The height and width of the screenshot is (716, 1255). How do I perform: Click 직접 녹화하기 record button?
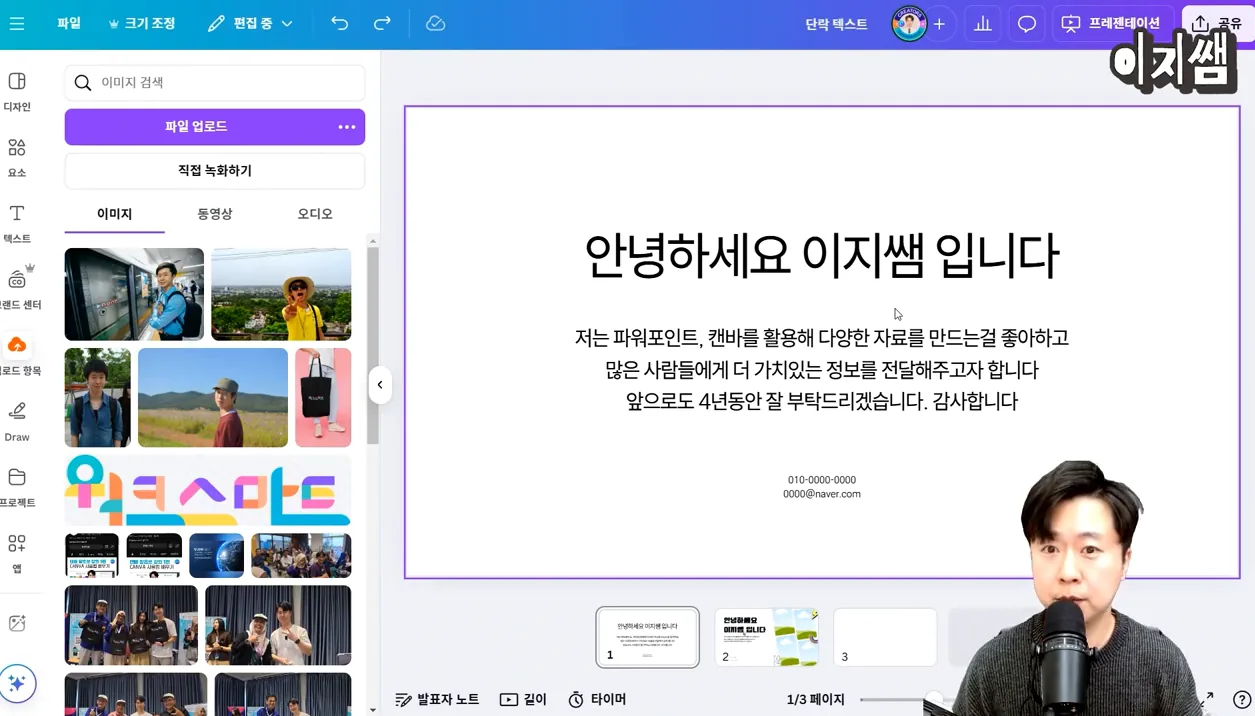click(x=215, y=171)
